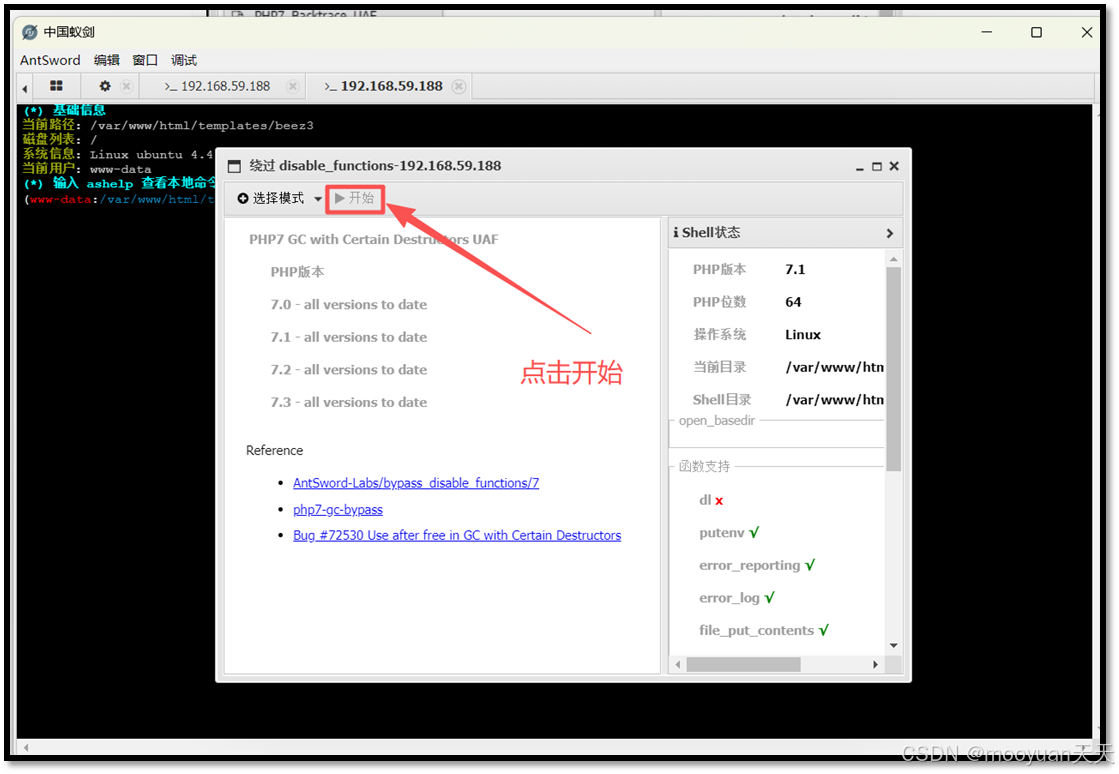This screenshot has height=774, width=1119.
Task: Maximize the 中国蚁剑 main window
Action: 1036,32
